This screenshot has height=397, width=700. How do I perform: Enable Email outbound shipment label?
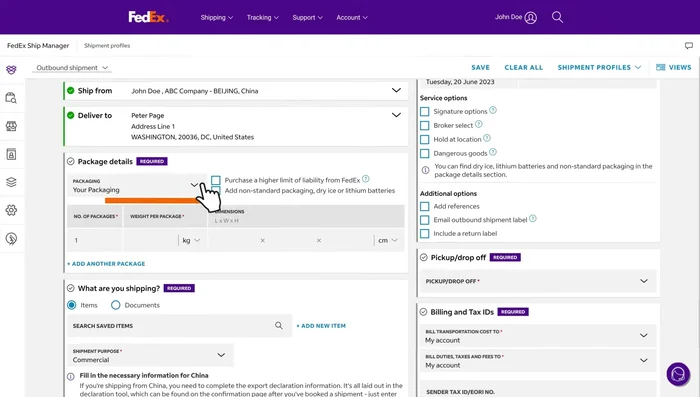(425, 220)
